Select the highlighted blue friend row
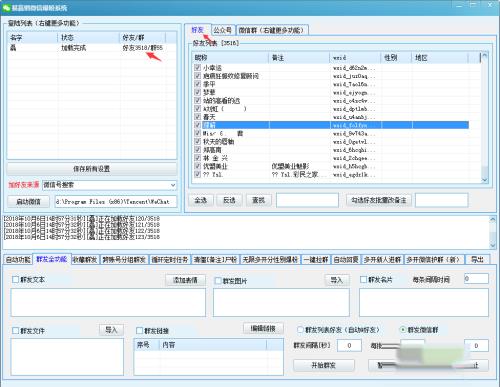 click(x=332, y=125)
